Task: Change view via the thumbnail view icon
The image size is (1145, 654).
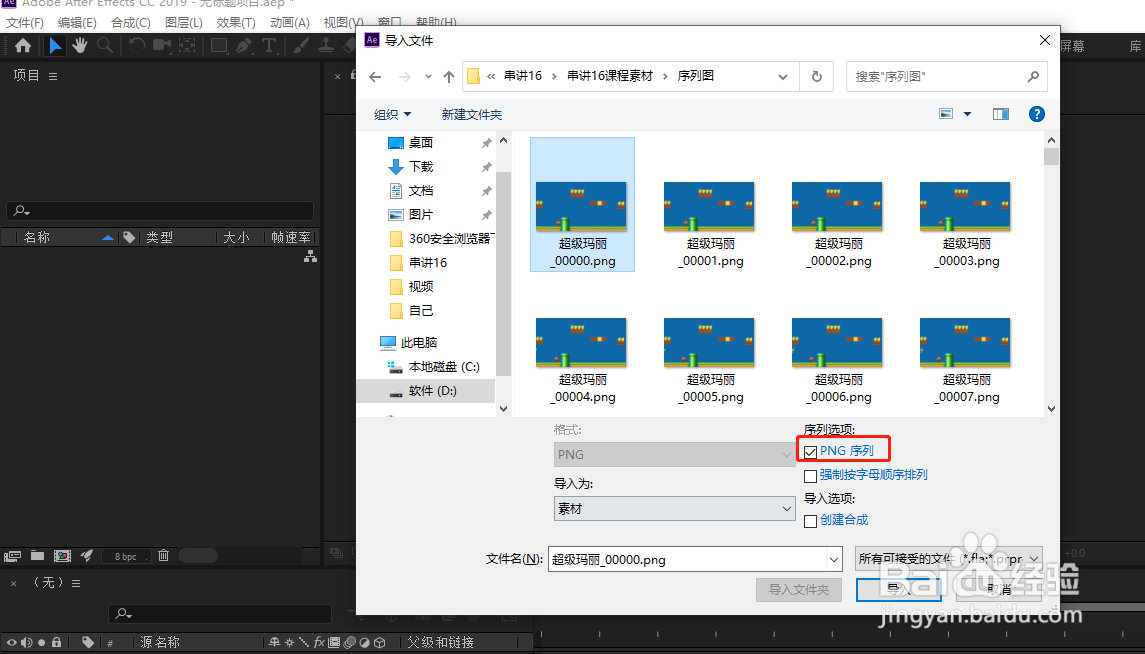Action: (946, 114)
